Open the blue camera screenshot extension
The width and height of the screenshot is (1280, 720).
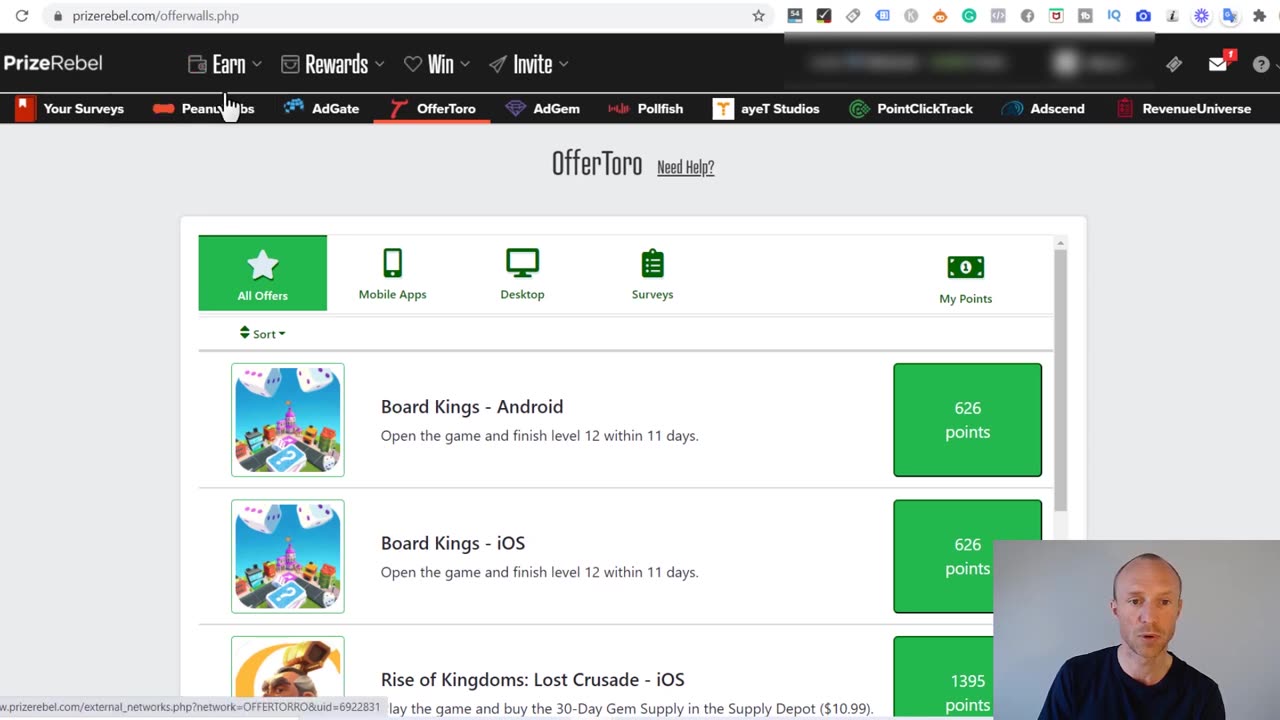pyautogui.click(x=1143, y=16)
